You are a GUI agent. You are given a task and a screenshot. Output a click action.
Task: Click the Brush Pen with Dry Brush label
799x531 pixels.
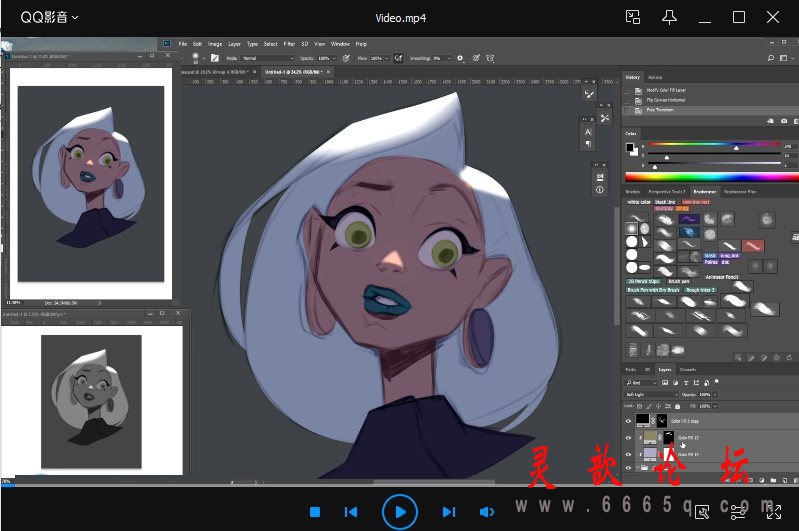tap(653, 290)
